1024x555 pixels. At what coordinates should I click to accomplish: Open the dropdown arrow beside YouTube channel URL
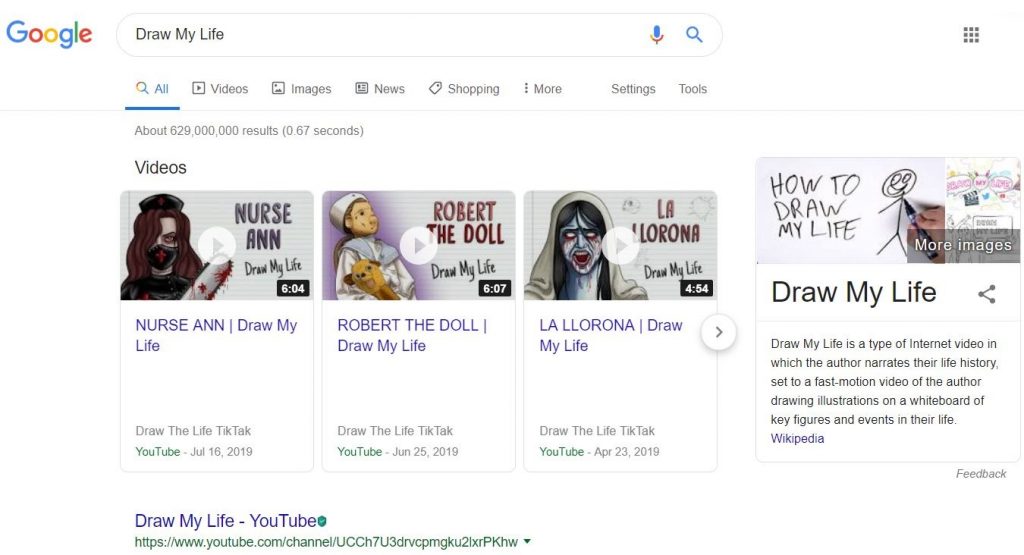click(x=527, y=541)
